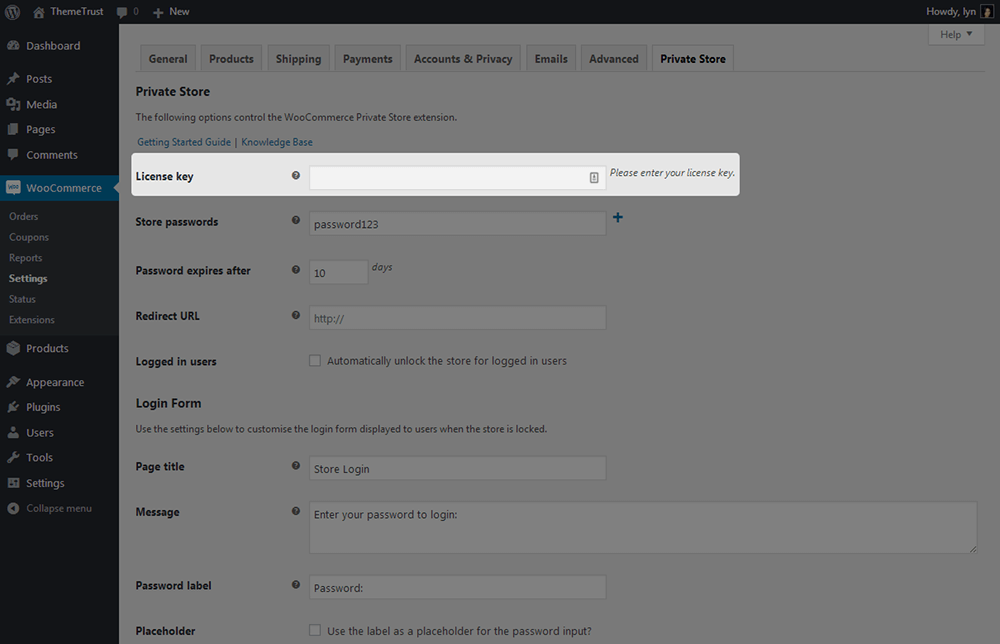The image size is (1000, 644).
Task: Switch to the General tab
Action: point(168,59)
